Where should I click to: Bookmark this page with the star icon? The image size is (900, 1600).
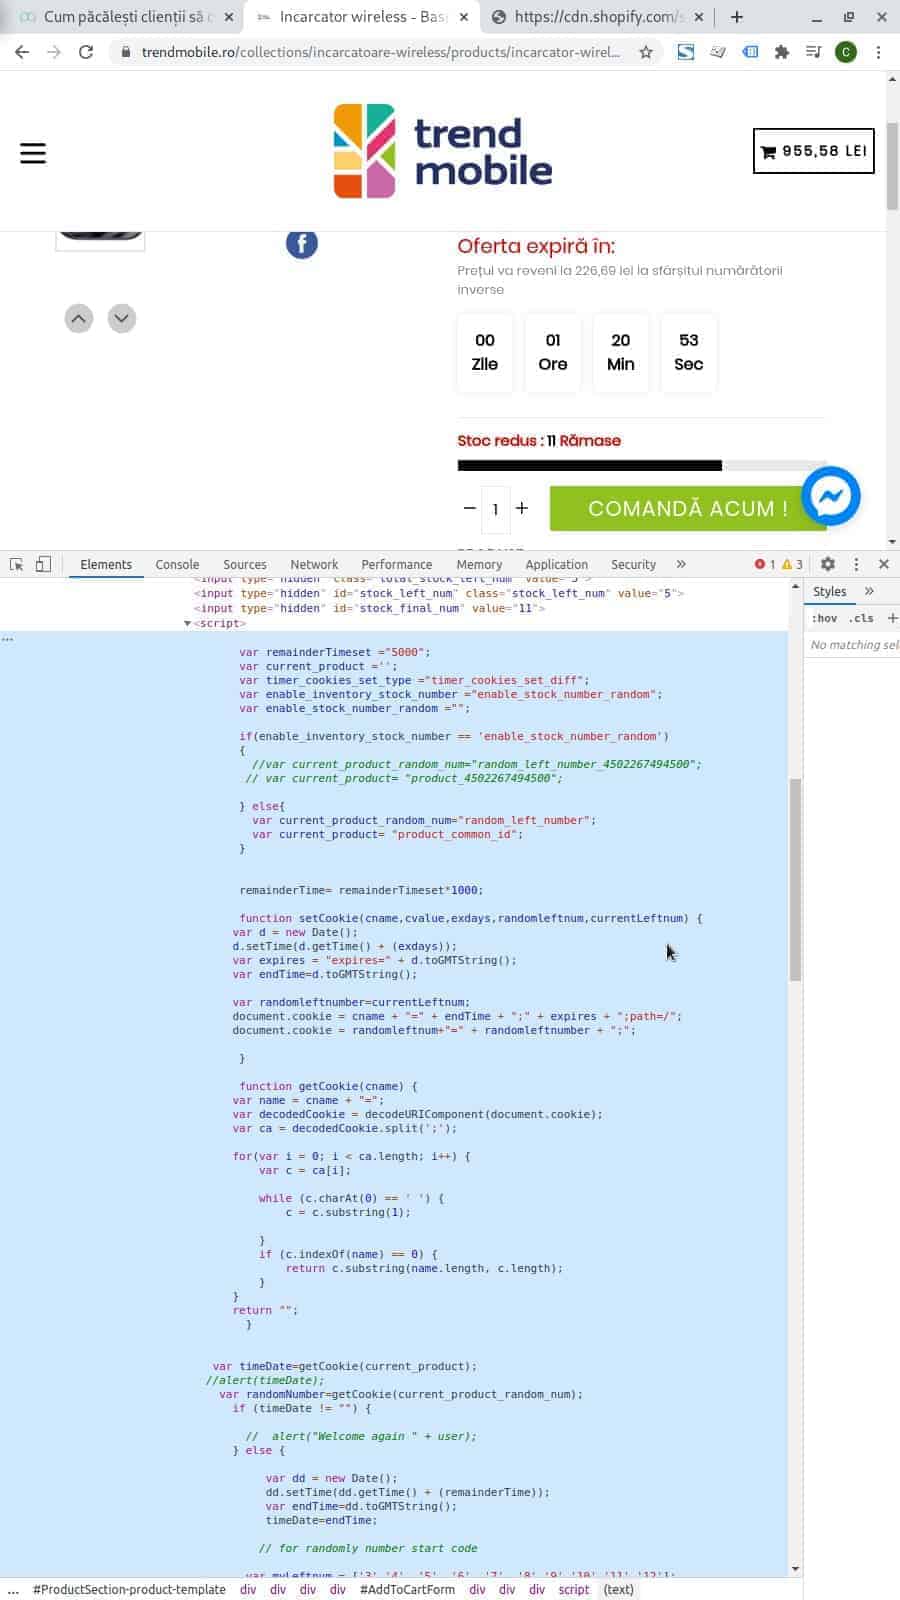tap(646, 52)
